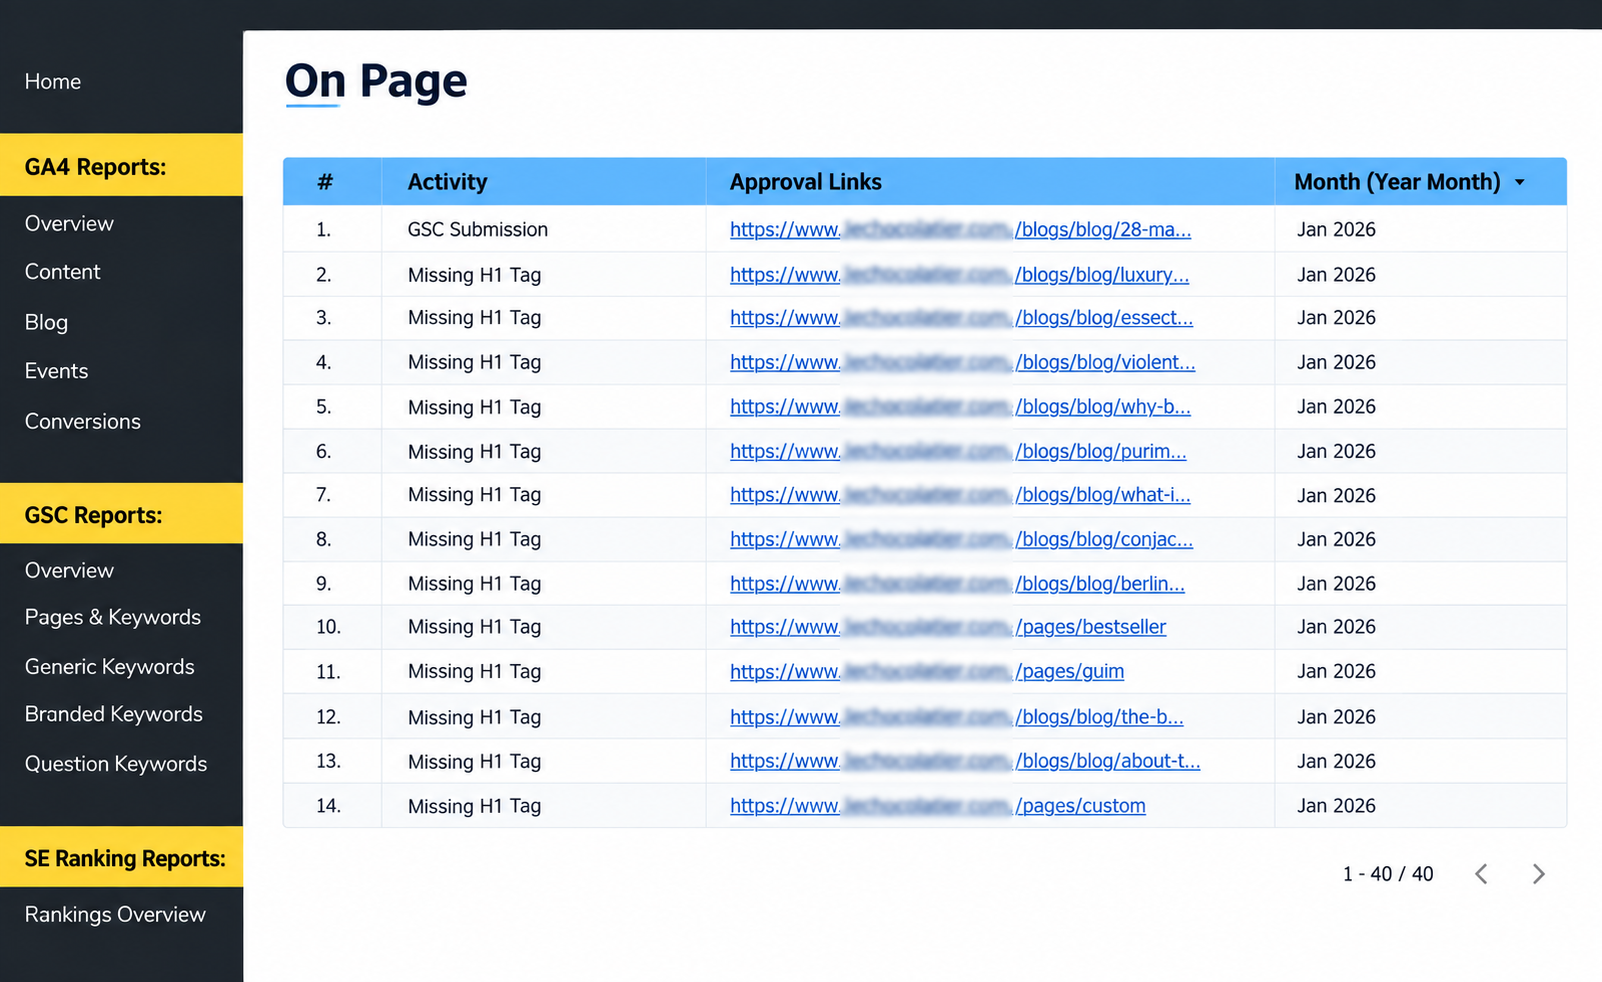
Task: Click the On Page title
Action: click(x=376, y=81)
